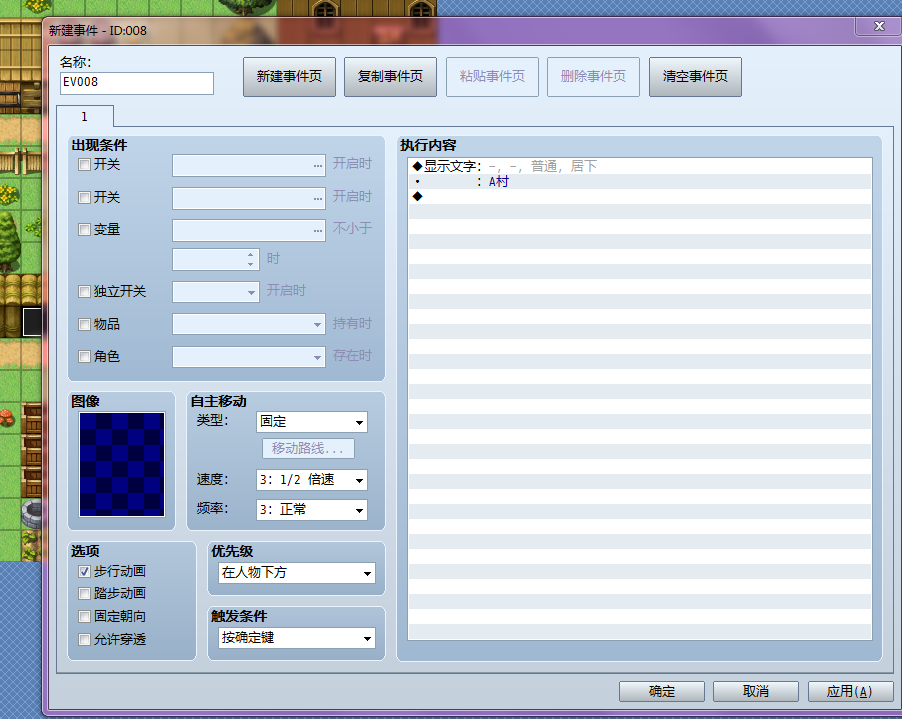
Task: Click the greyed 删除事件页 button
Action: (594, 77)
